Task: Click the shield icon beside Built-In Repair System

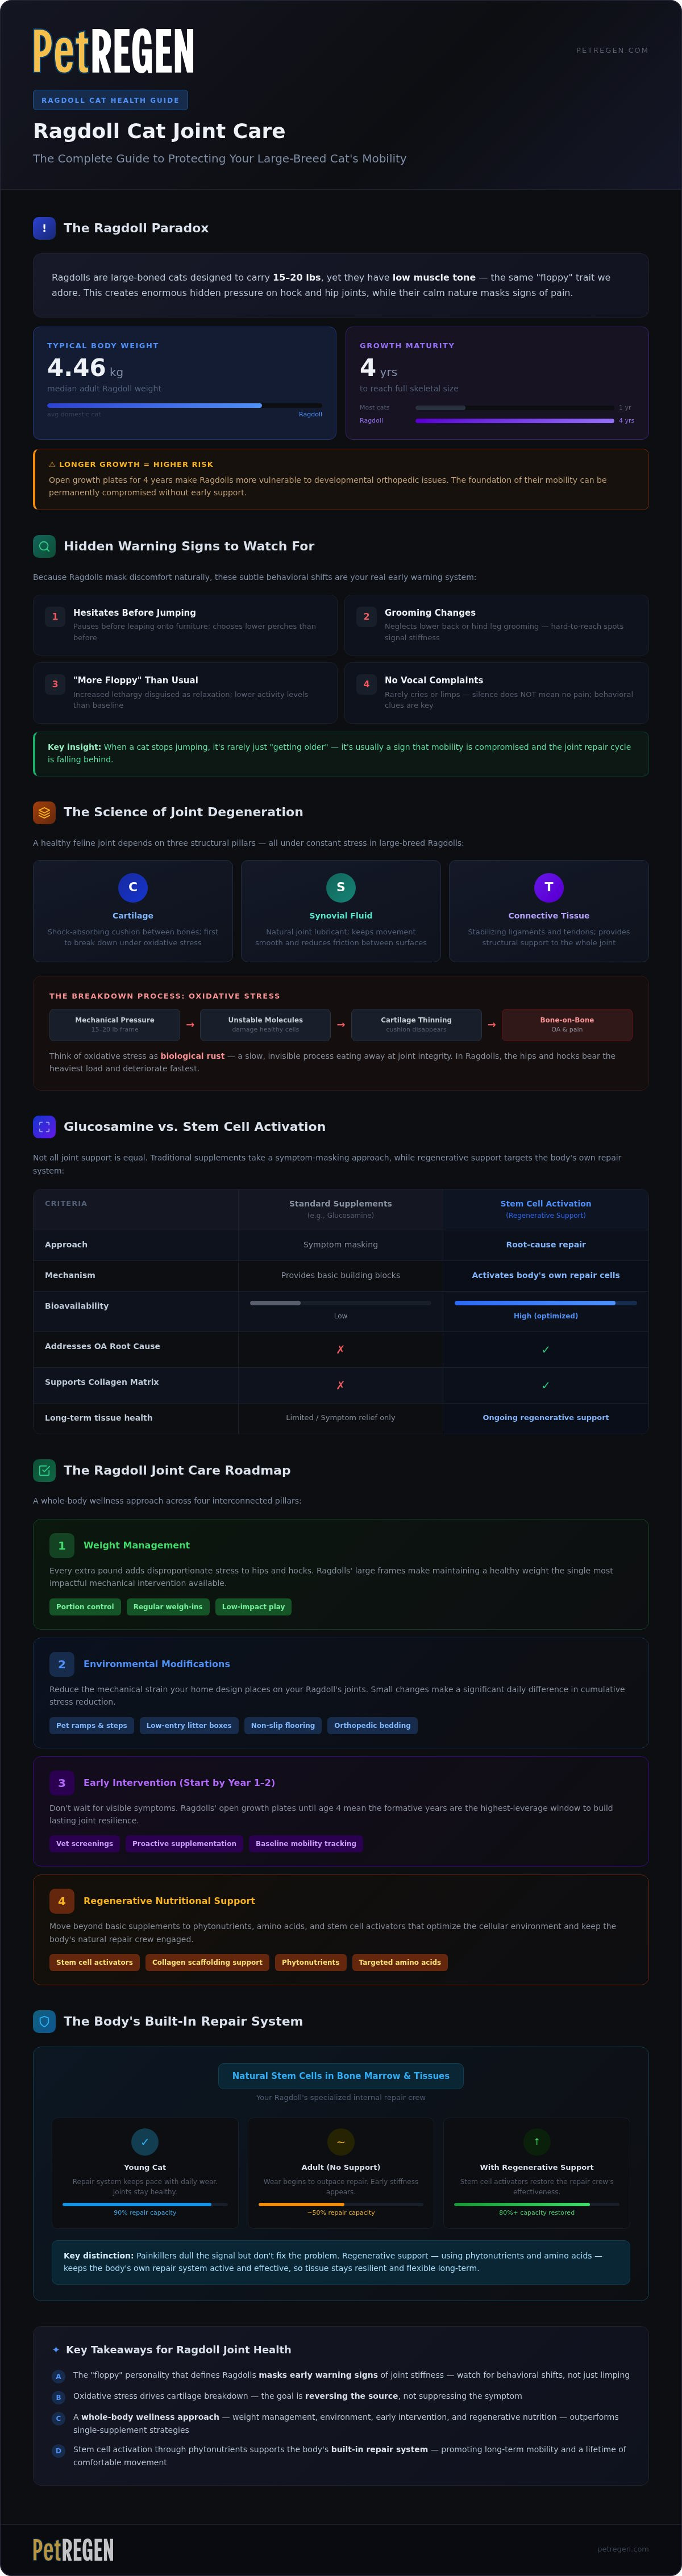Action: pyautogui.click(x=44, y=2021)
